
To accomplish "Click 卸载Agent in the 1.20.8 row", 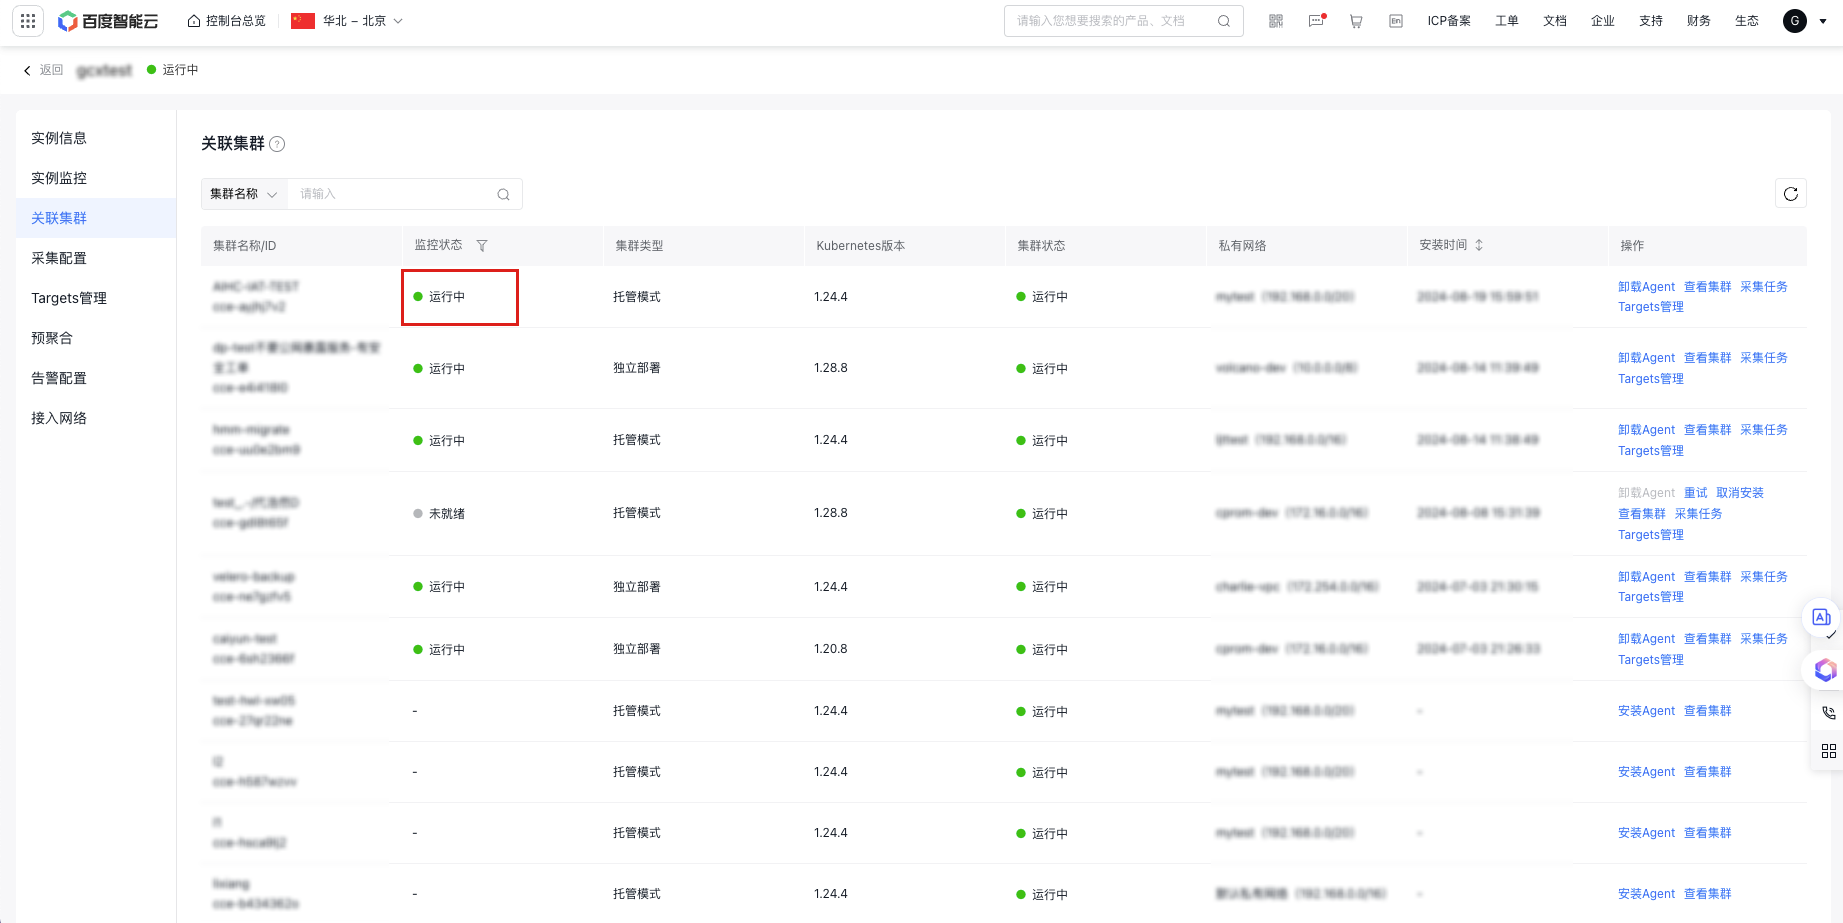I will (1646, 639).
